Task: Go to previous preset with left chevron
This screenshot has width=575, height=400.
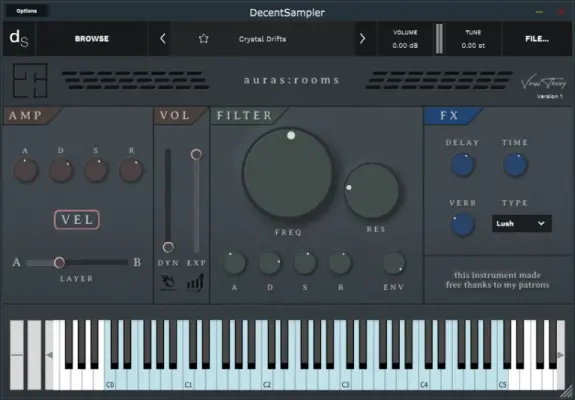Action: click(162, 38)
